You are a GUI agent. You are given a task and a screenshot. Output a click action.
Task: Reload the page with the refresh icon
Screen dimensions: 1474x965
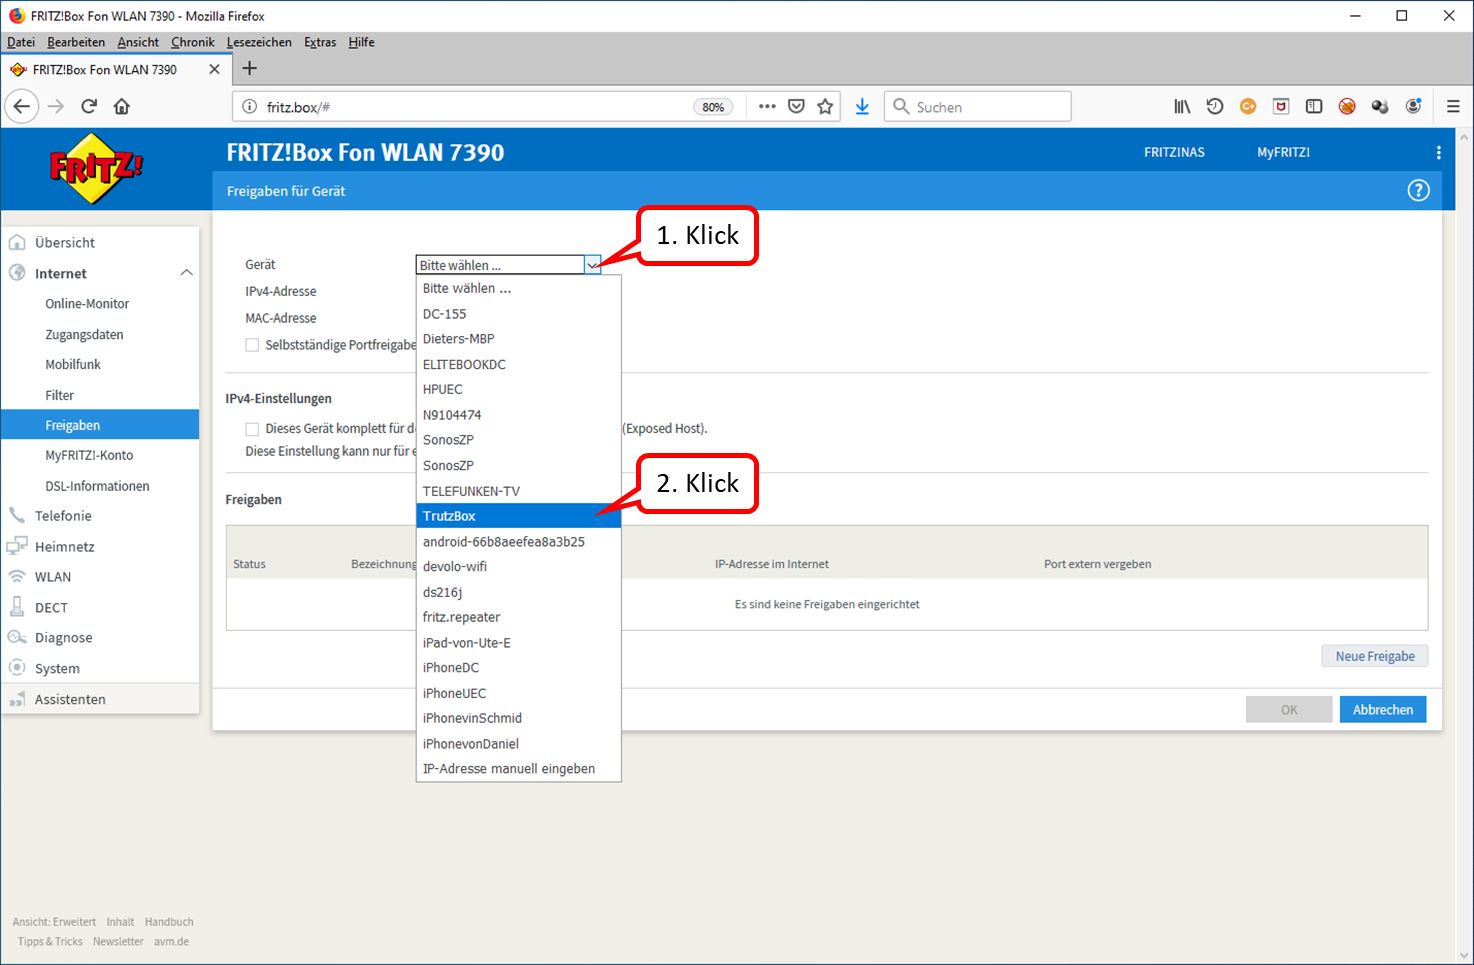click(89, 106)
